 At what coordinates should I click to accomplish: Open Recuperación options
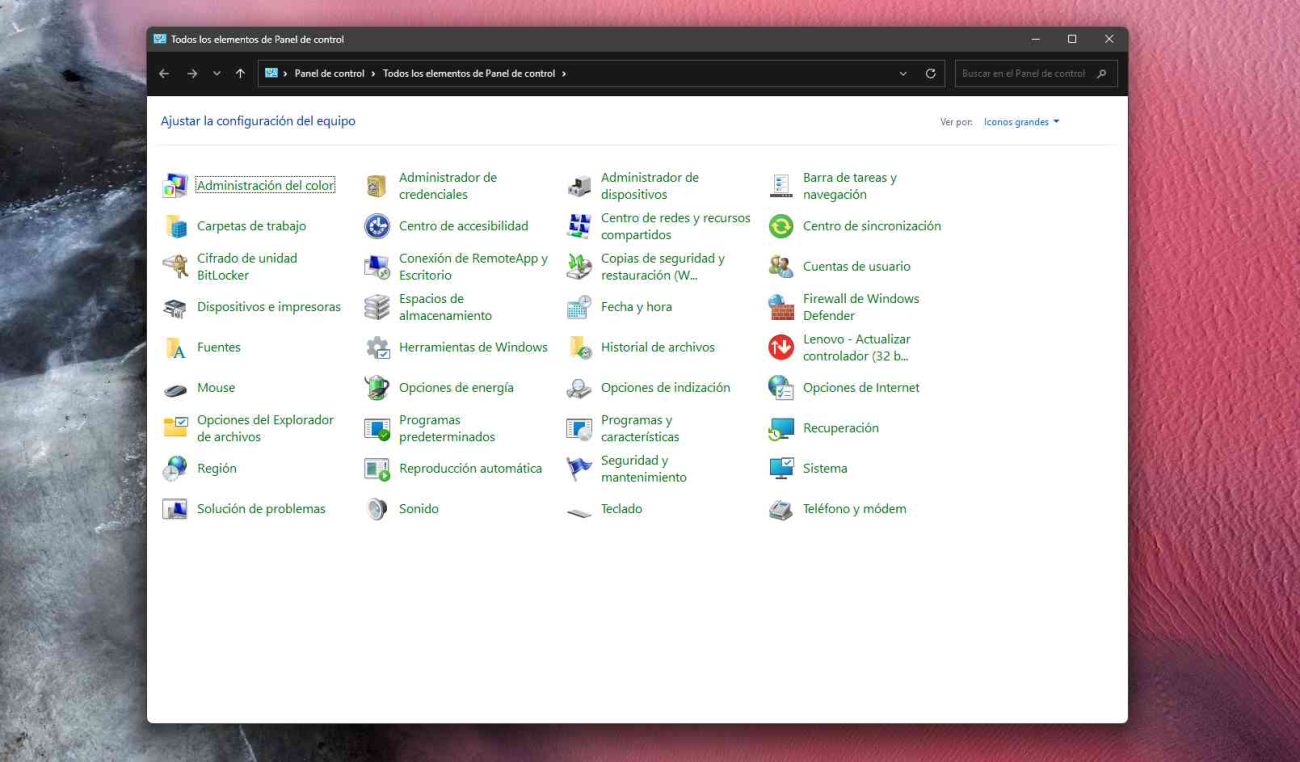841,427
